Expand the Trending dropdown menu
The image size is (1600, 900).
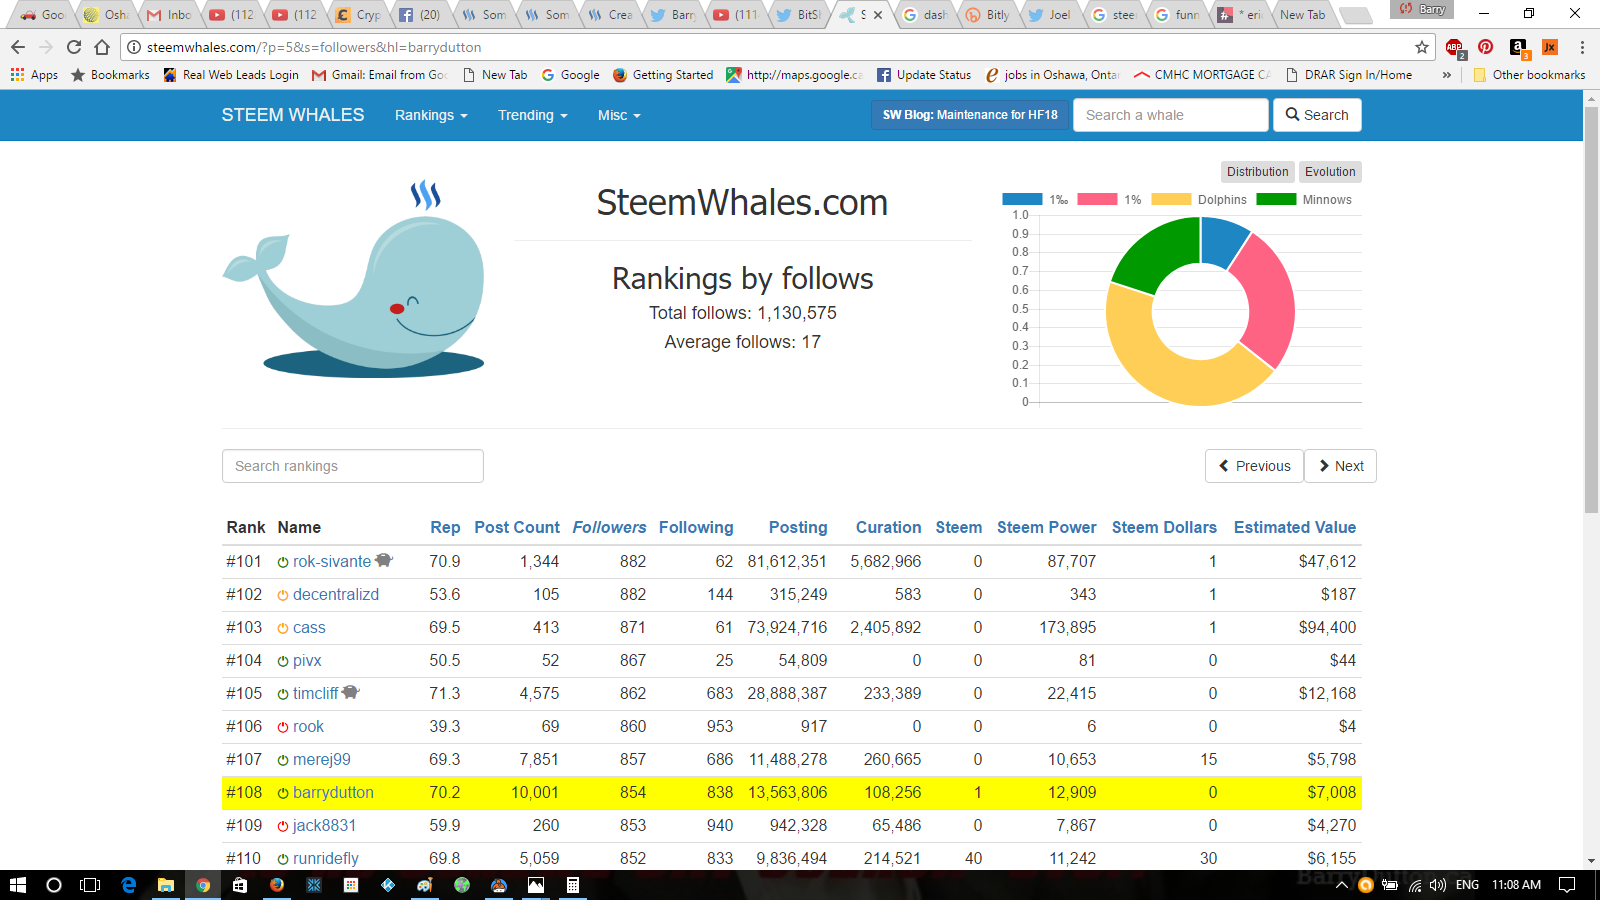(533, 115)
